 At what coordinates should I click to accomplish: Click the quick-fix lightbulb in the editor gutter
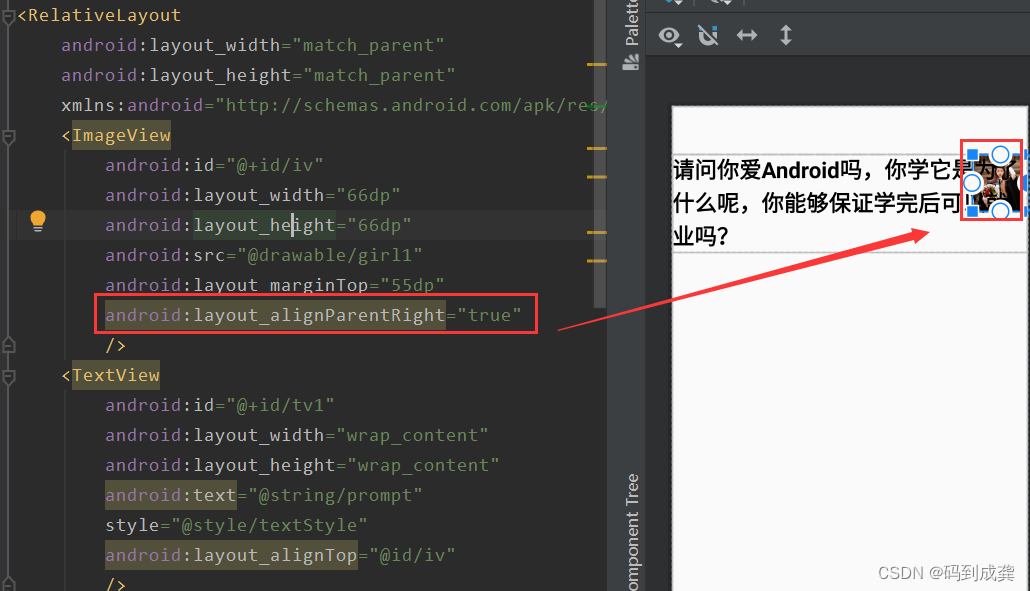[x=38, y=218]
